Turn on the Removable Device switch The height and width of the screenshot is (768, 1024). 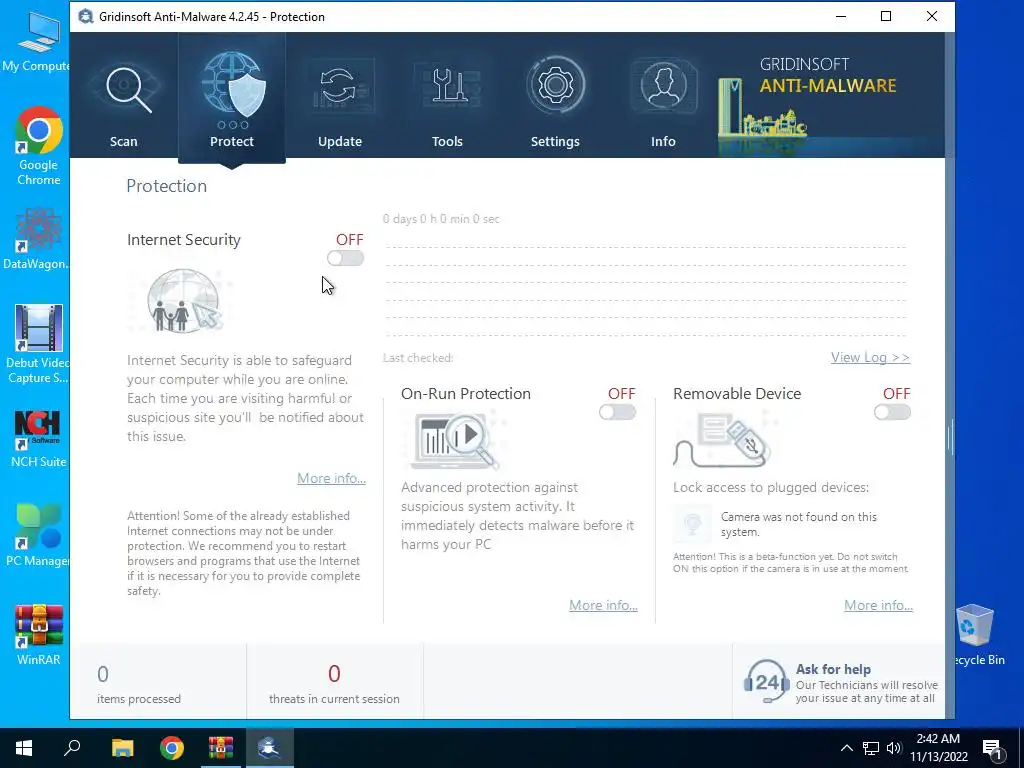[892, 412]
